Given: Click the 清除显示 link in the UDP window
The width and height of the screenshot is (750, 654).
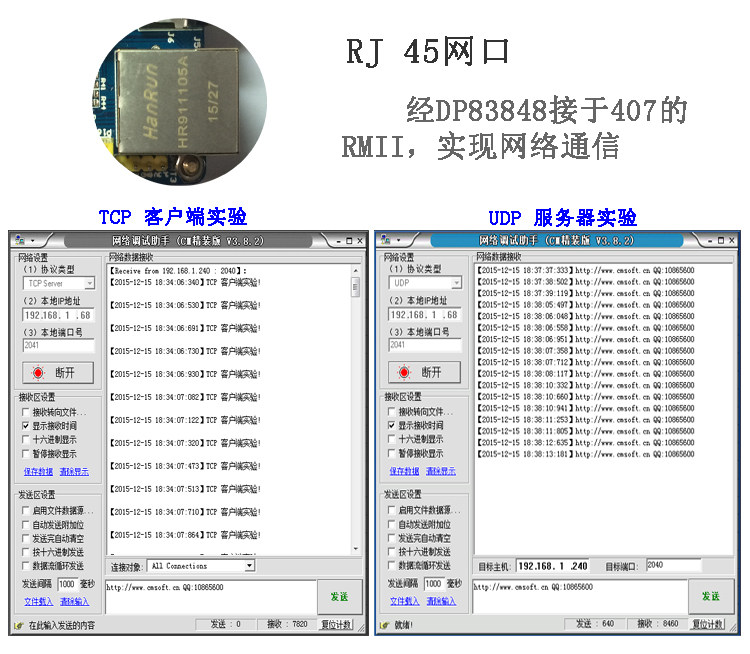Looking at the screenshot, I should tap(441, 471).
